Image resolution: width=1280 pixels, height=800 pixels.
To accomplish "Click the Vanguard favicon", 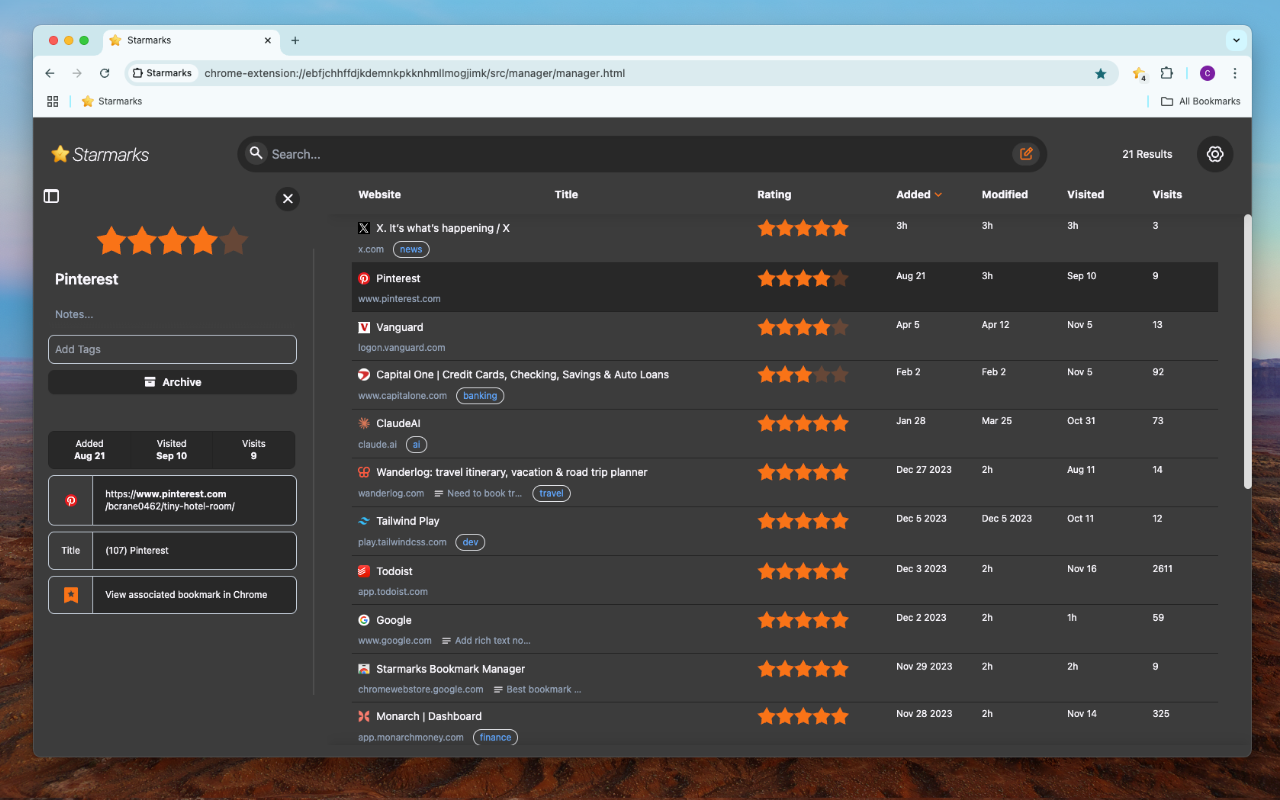I will tap(364, 327).
